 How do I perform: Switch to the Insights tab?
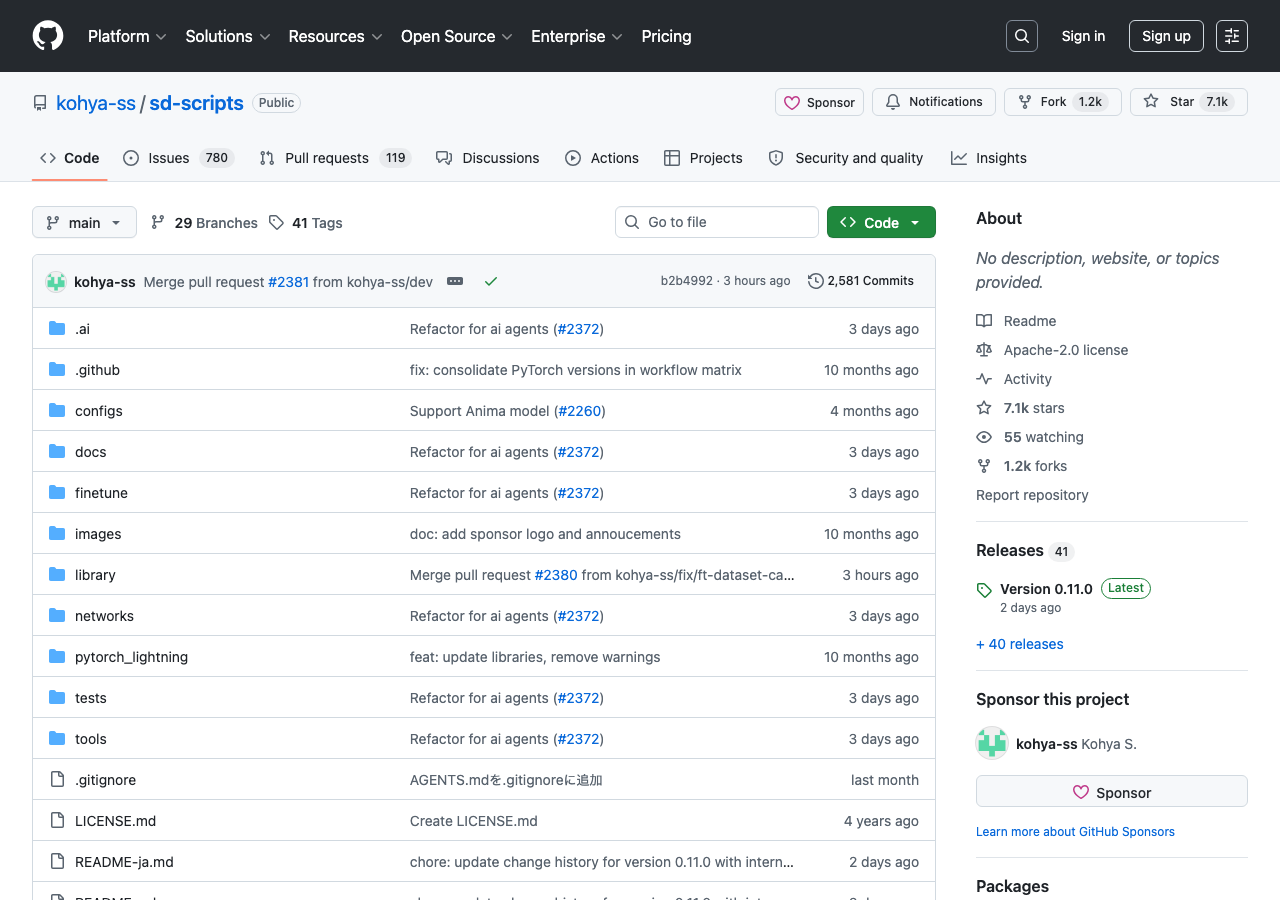tap(989, 158)
